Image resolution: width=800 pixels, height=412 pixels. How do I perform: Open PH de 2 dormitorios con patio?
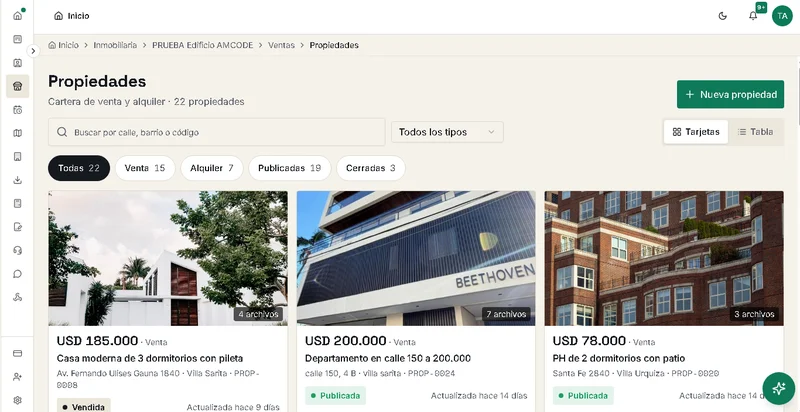click(x=618, y=358)
